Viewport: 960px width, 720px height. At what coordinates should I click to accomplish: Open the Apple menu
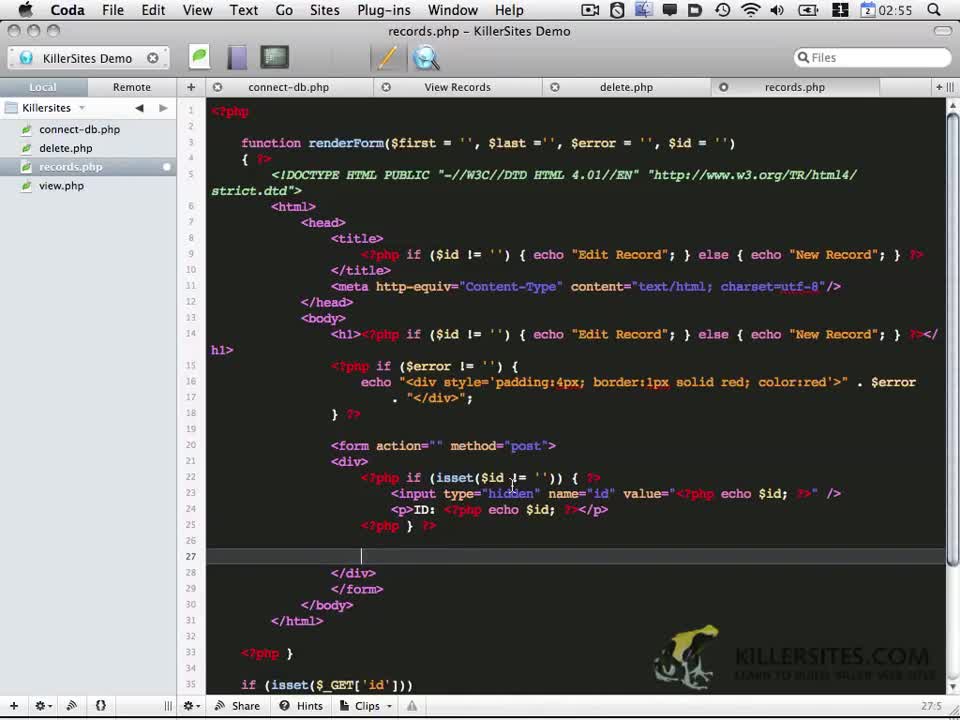[26, 10]
